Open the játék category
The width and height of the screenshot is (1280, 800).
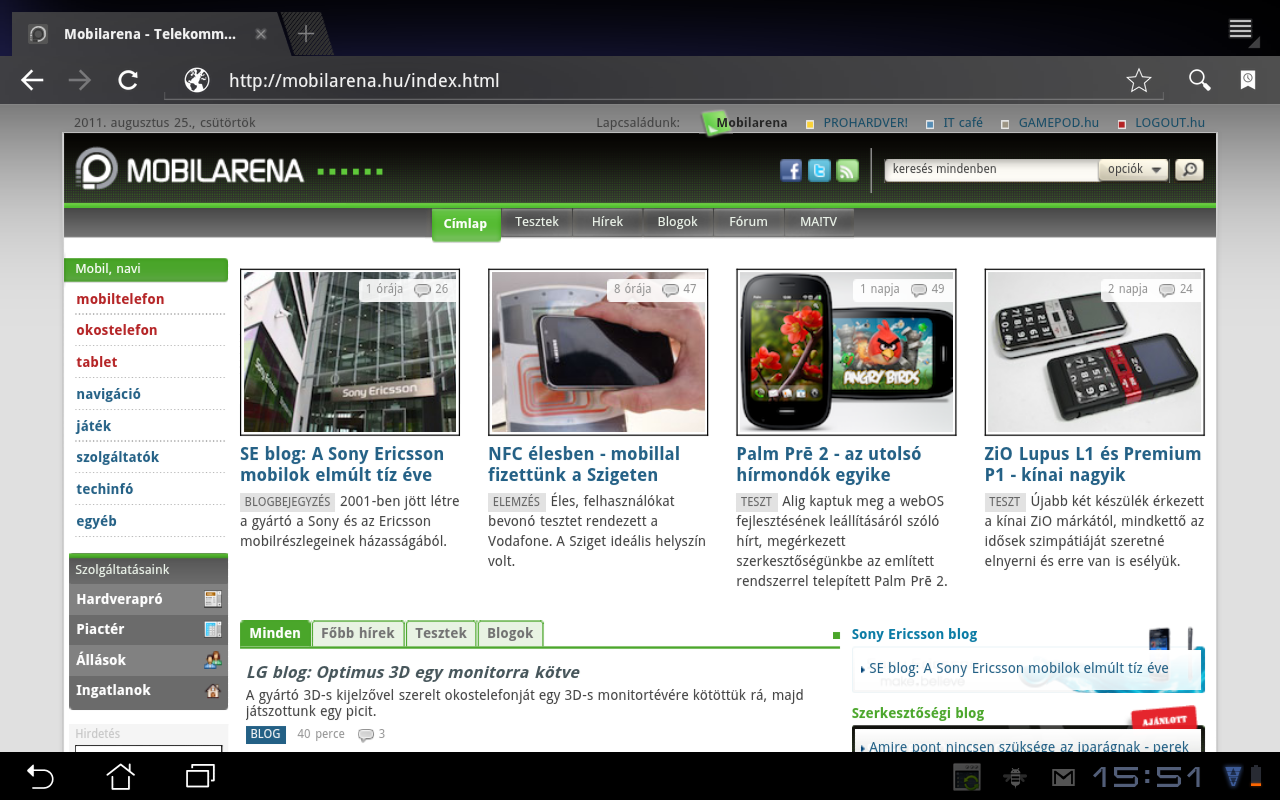pos(93,426)
